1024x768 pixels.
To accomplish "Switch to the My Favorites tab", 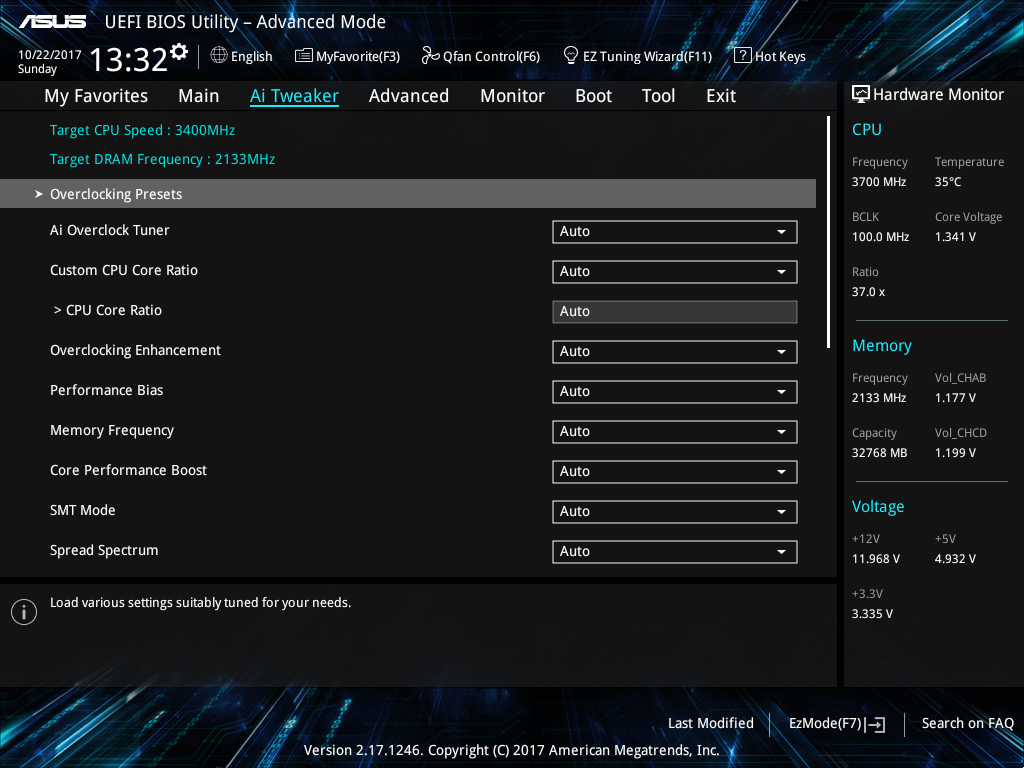I will [96, 96].
